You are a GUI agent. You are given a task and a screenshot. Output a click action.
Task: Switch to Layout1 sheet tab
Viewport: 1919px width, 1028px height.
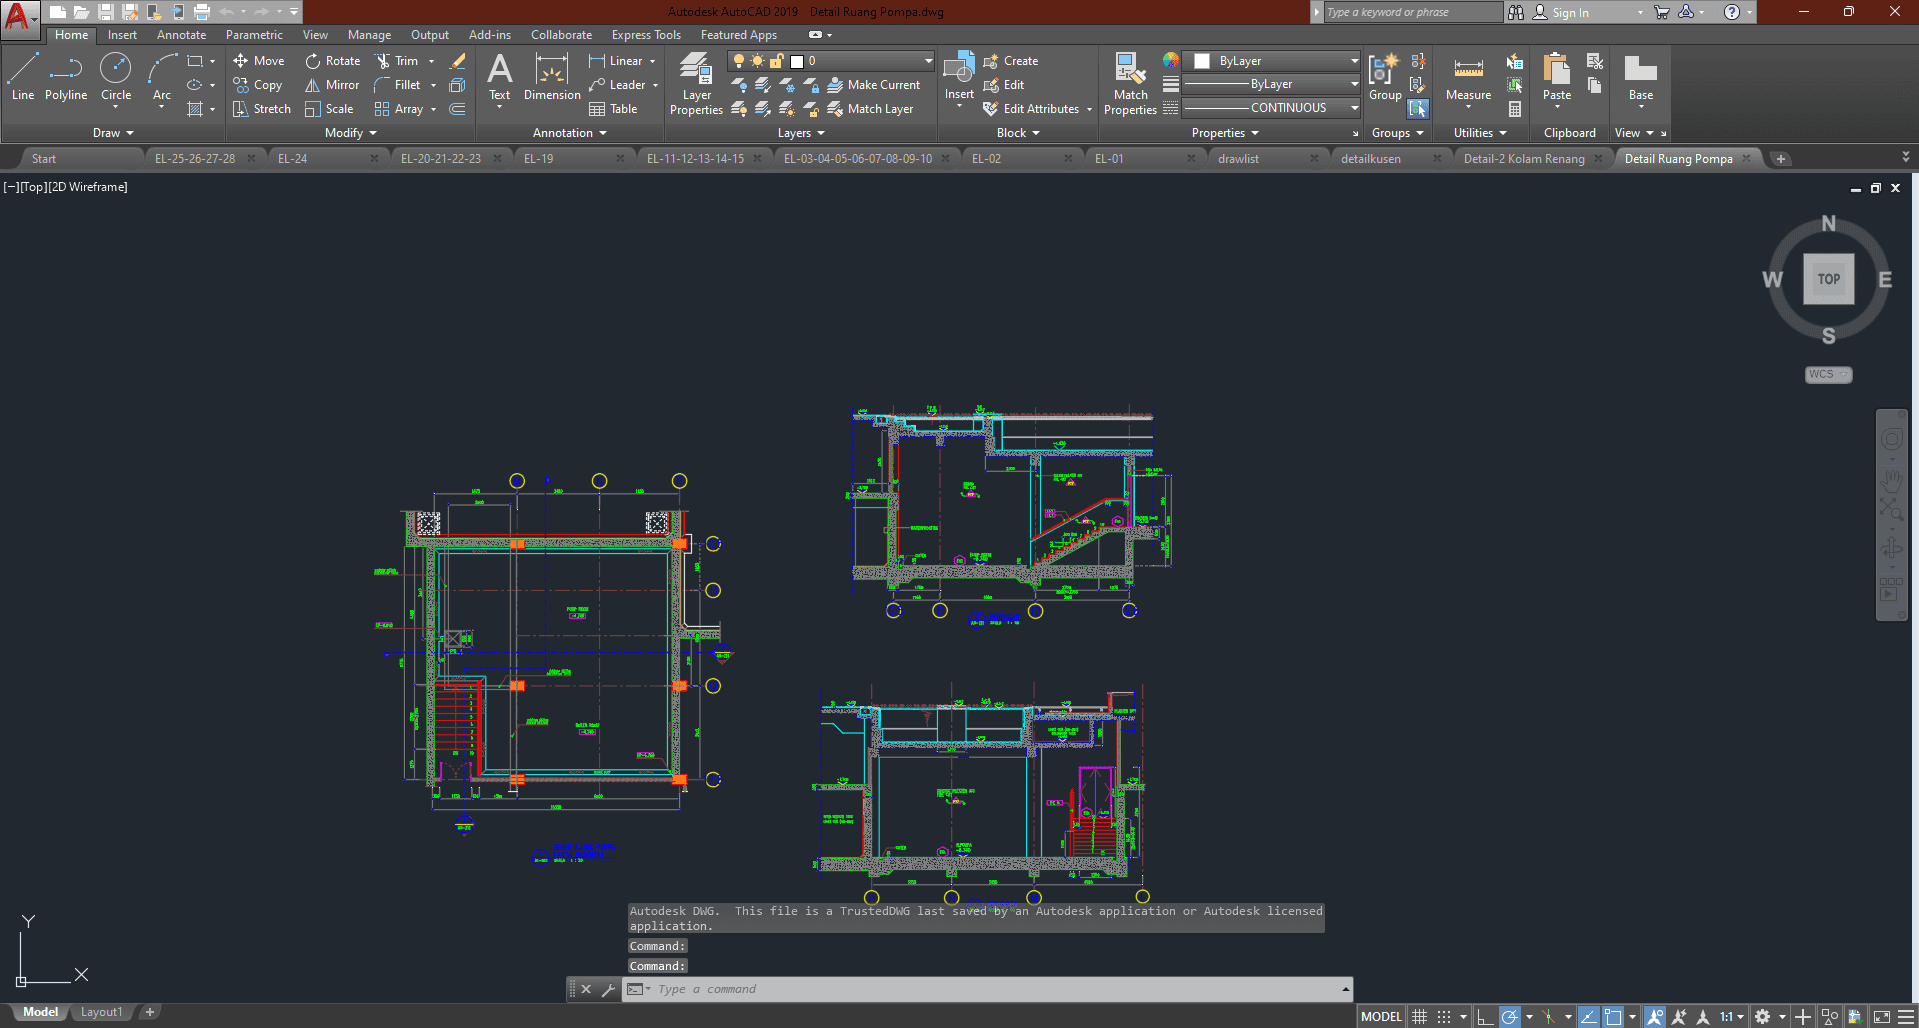101,1012
